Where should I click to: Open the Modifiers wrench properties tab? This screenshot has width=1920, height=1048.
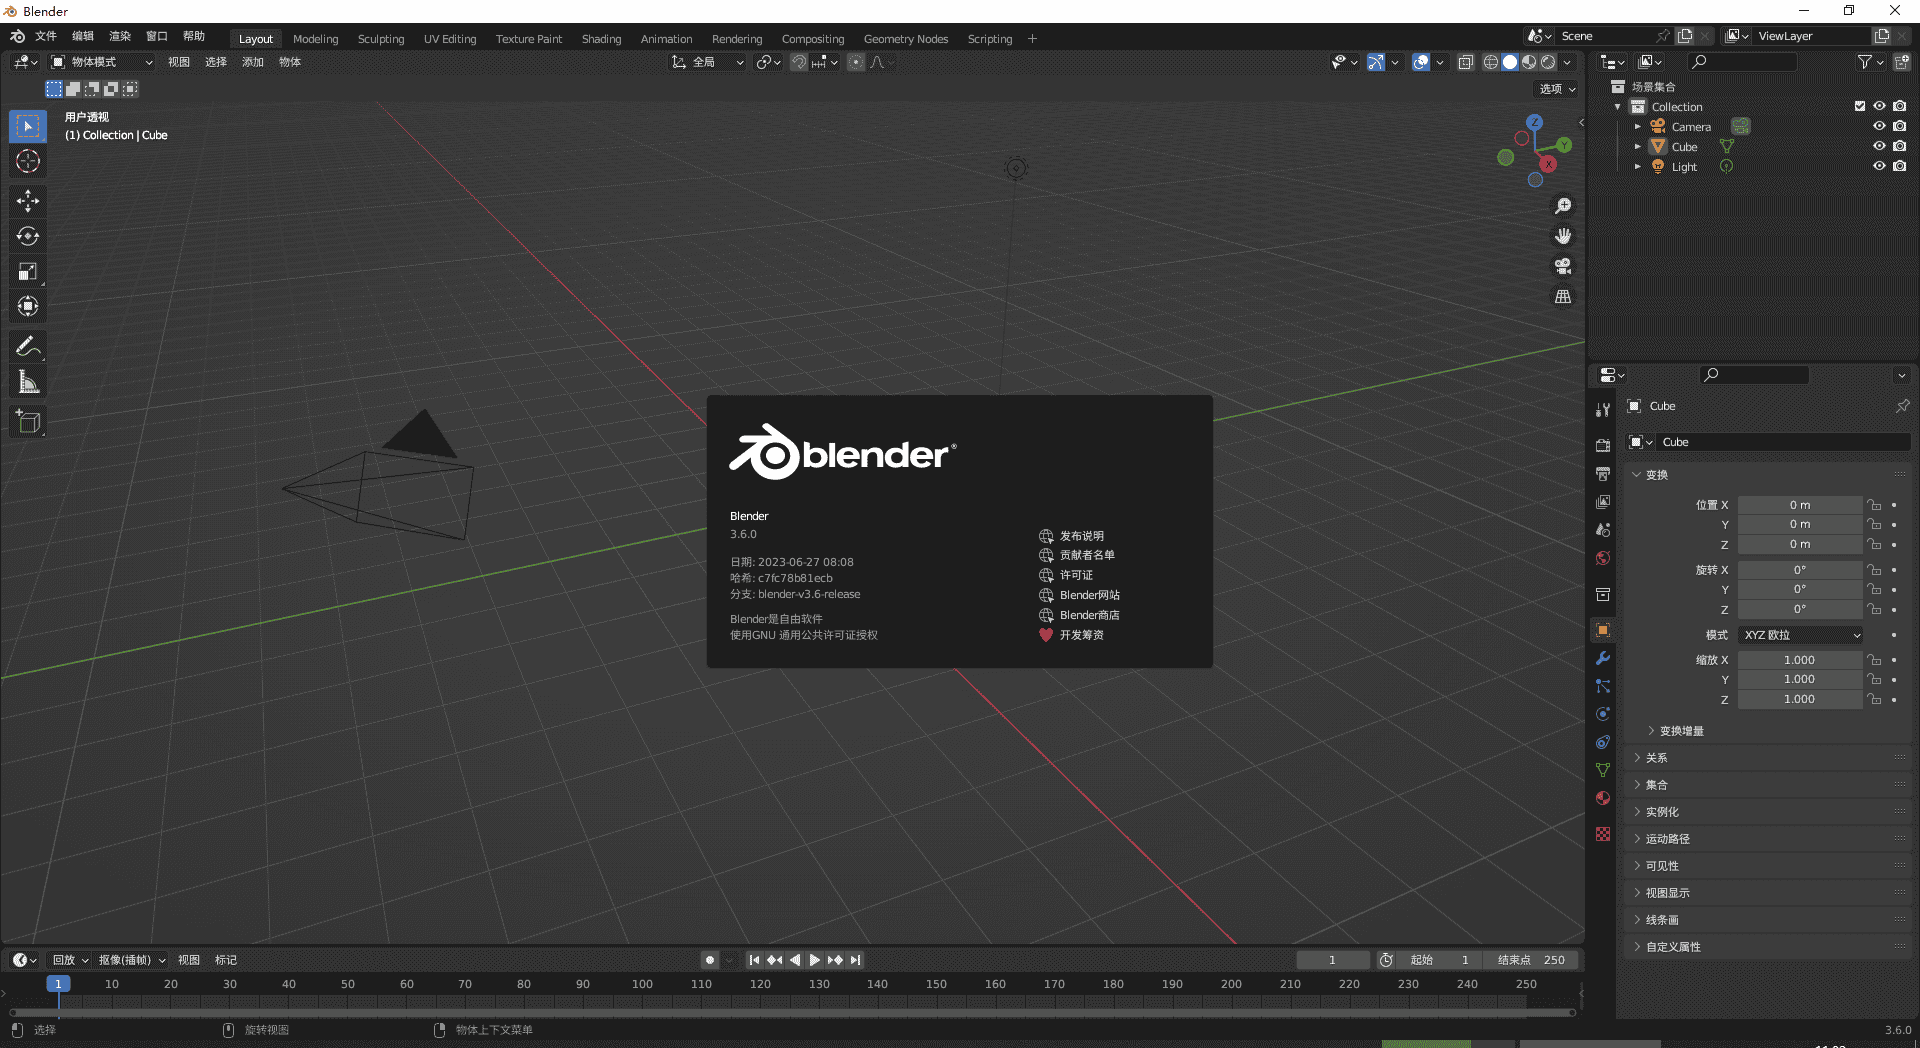pyautogui.click(x=1603, y=658)
